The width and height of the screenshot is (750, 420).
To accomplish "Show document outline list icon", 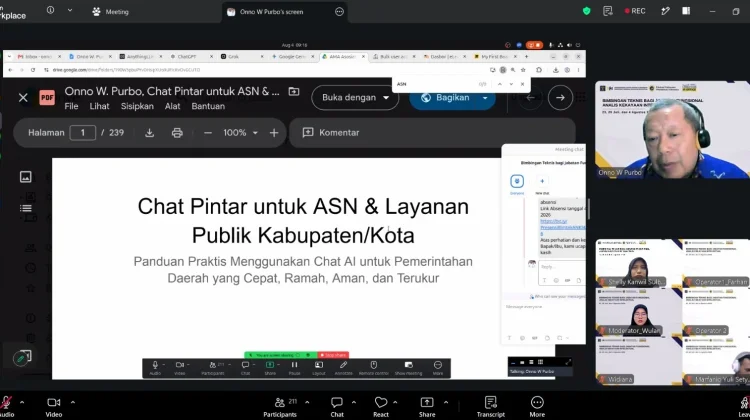I will [26, 208].
